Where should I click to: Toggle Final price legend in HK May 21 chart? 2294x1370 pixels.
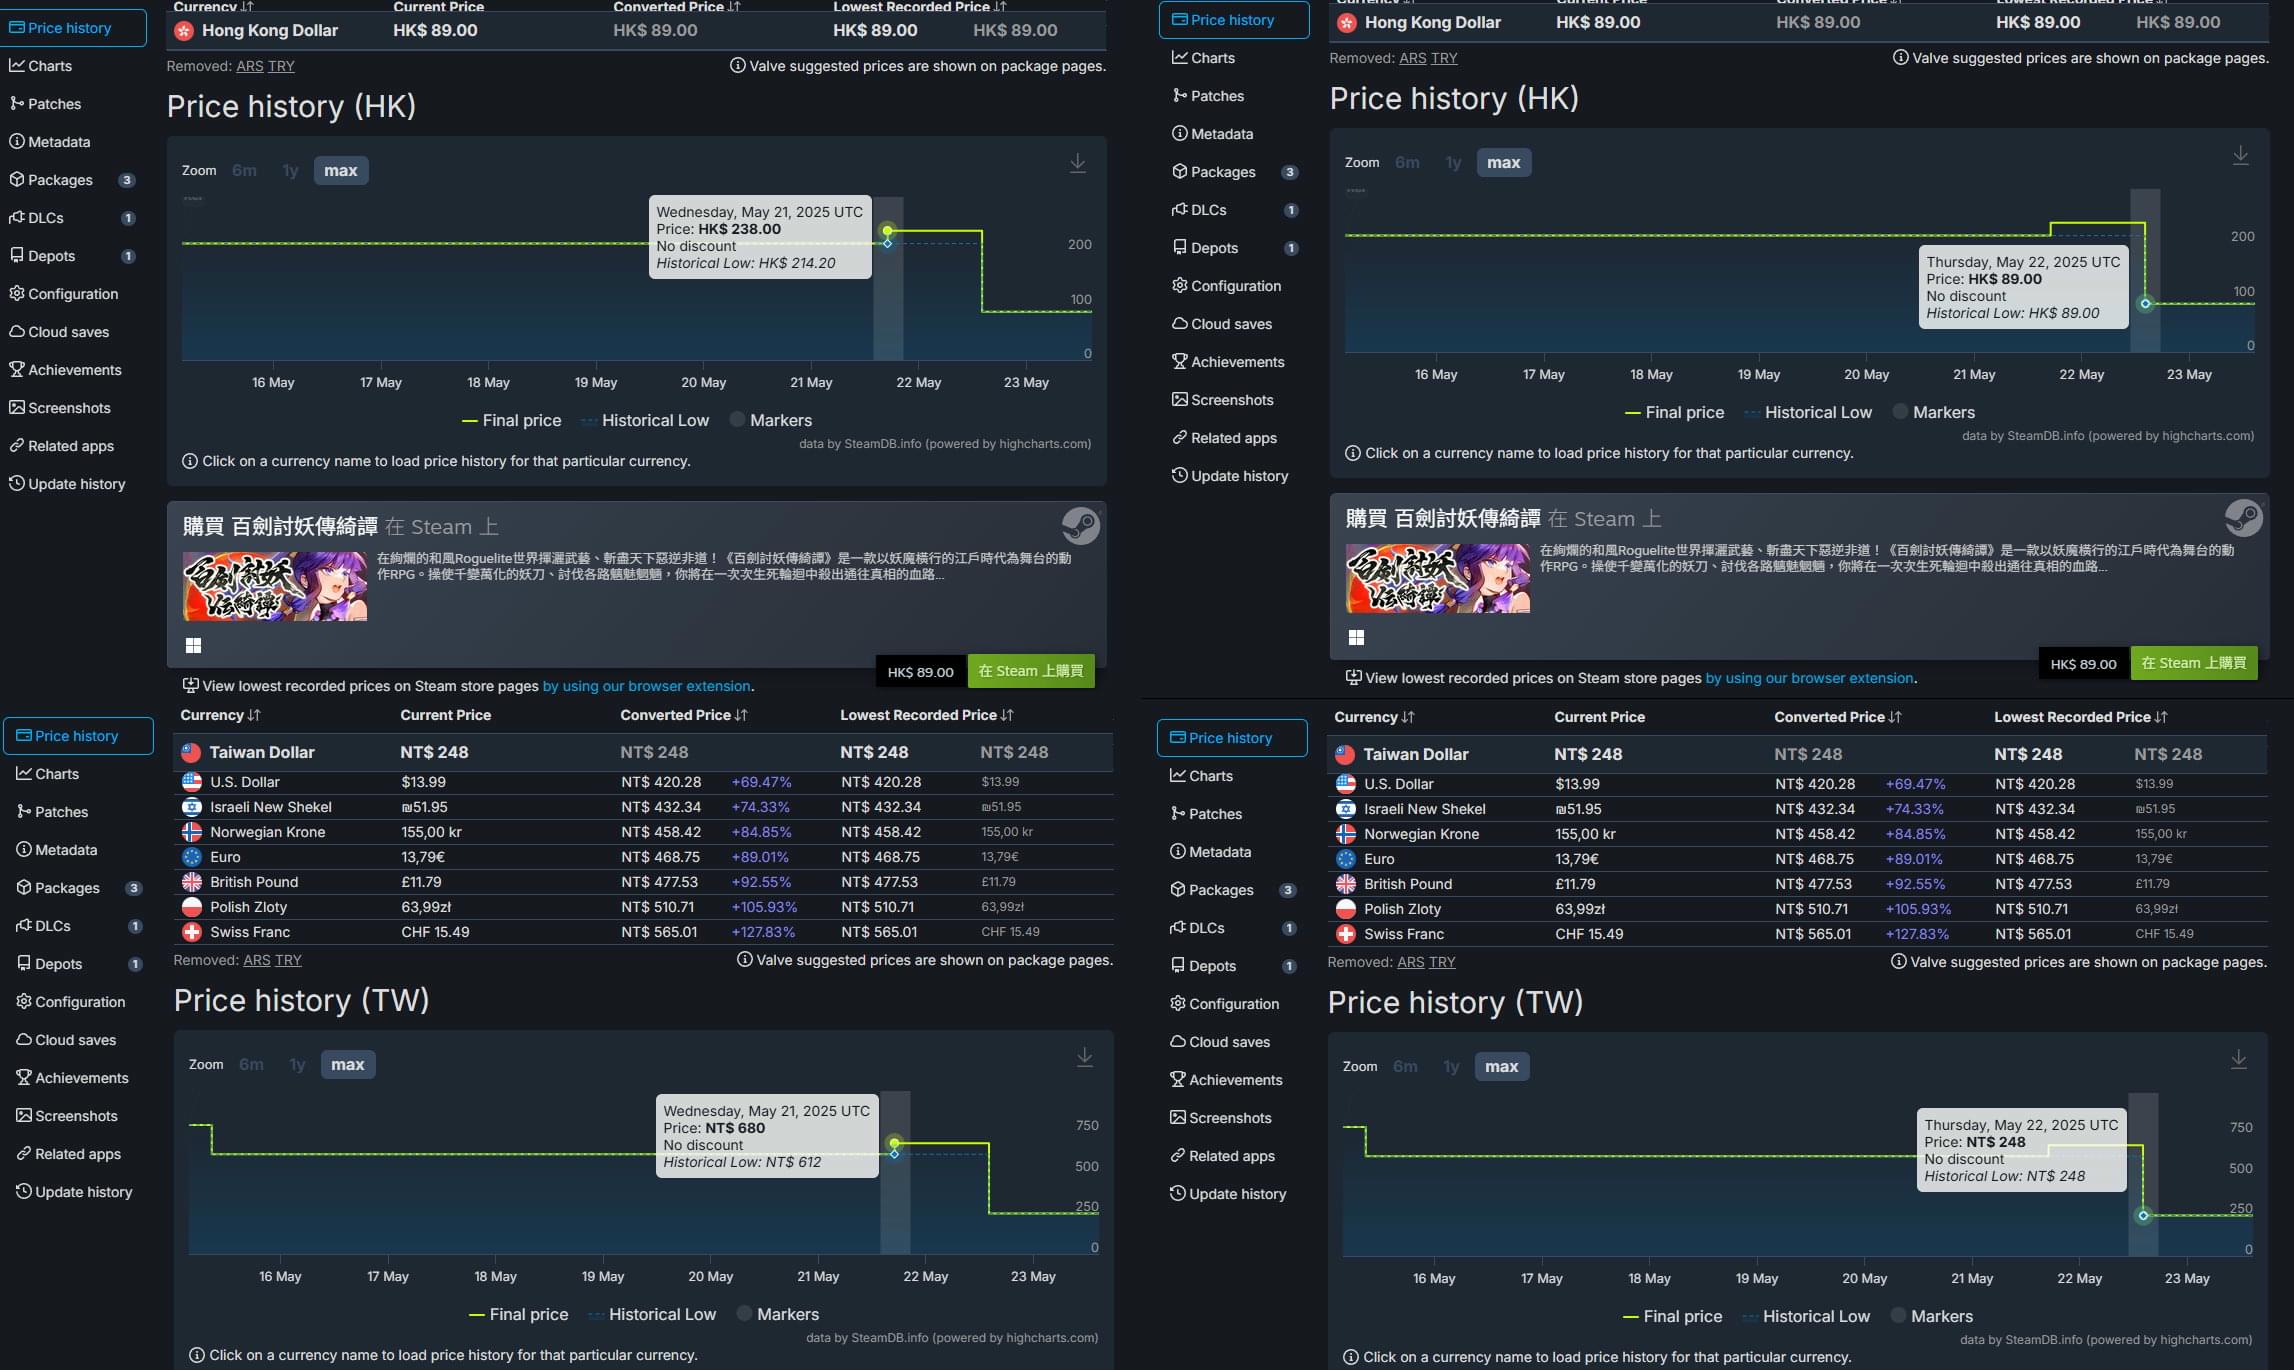tap(511, 420)
